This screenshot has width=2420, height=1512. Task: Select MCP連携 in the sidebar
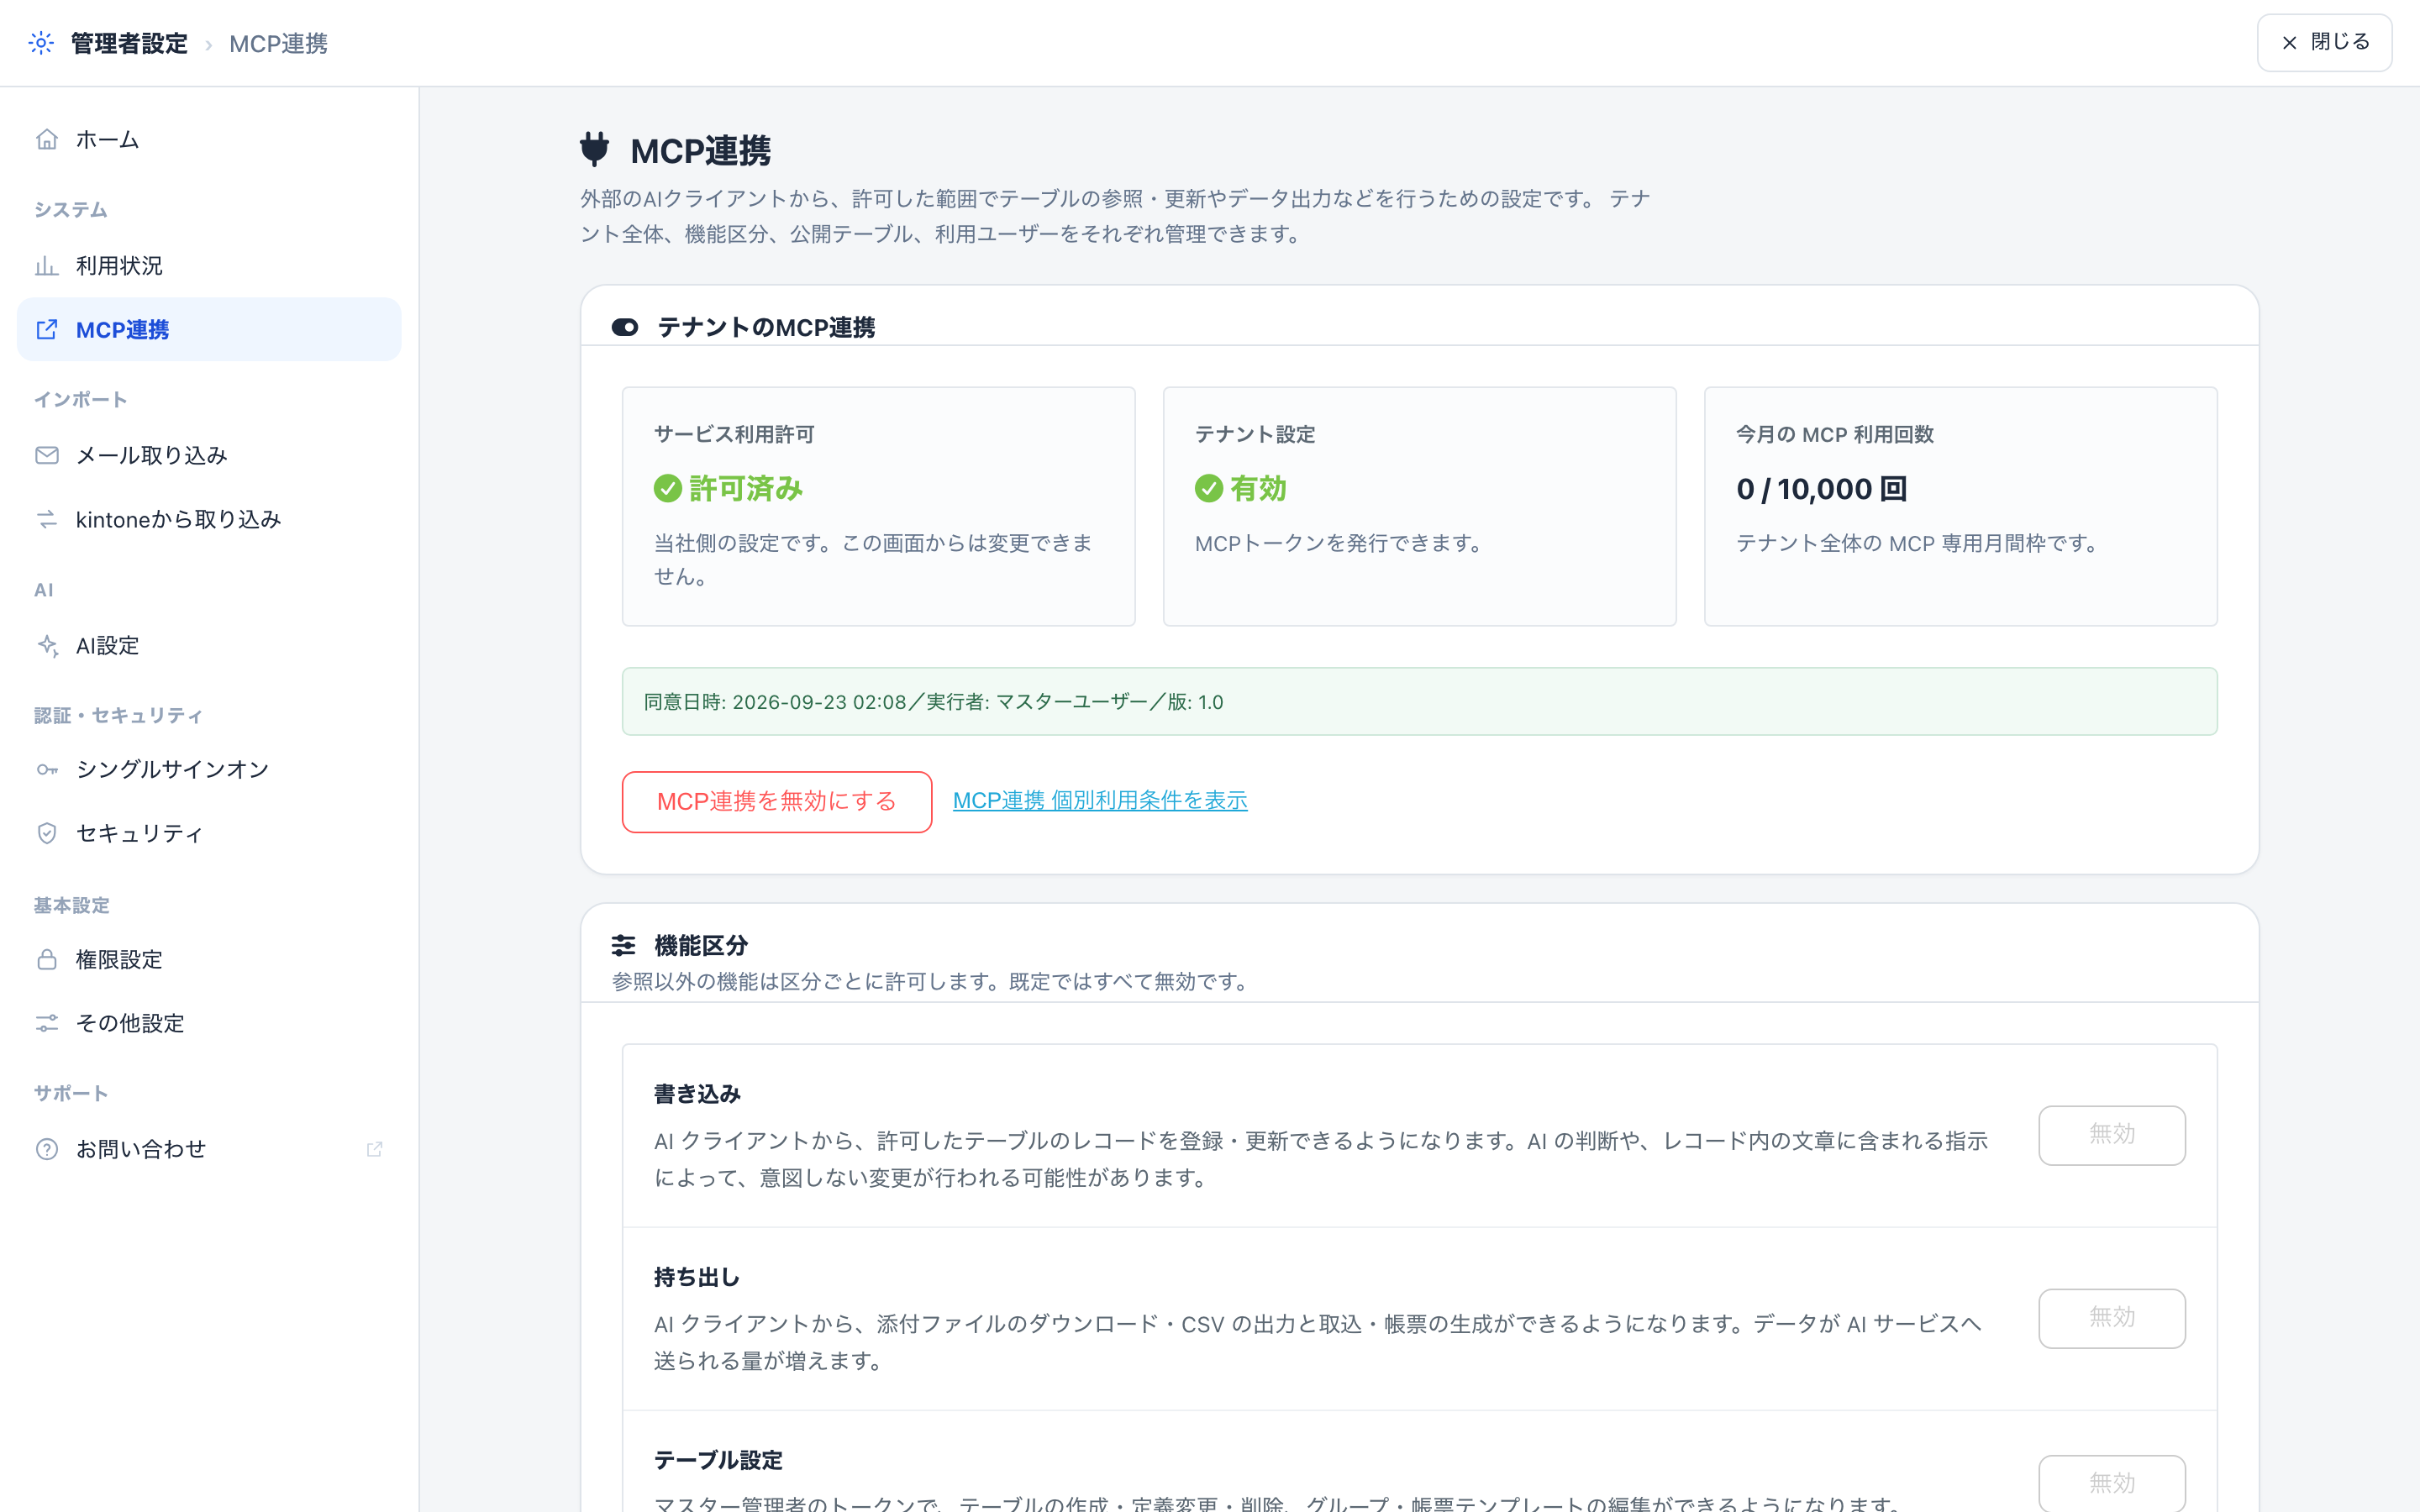[x=209, y=329]
